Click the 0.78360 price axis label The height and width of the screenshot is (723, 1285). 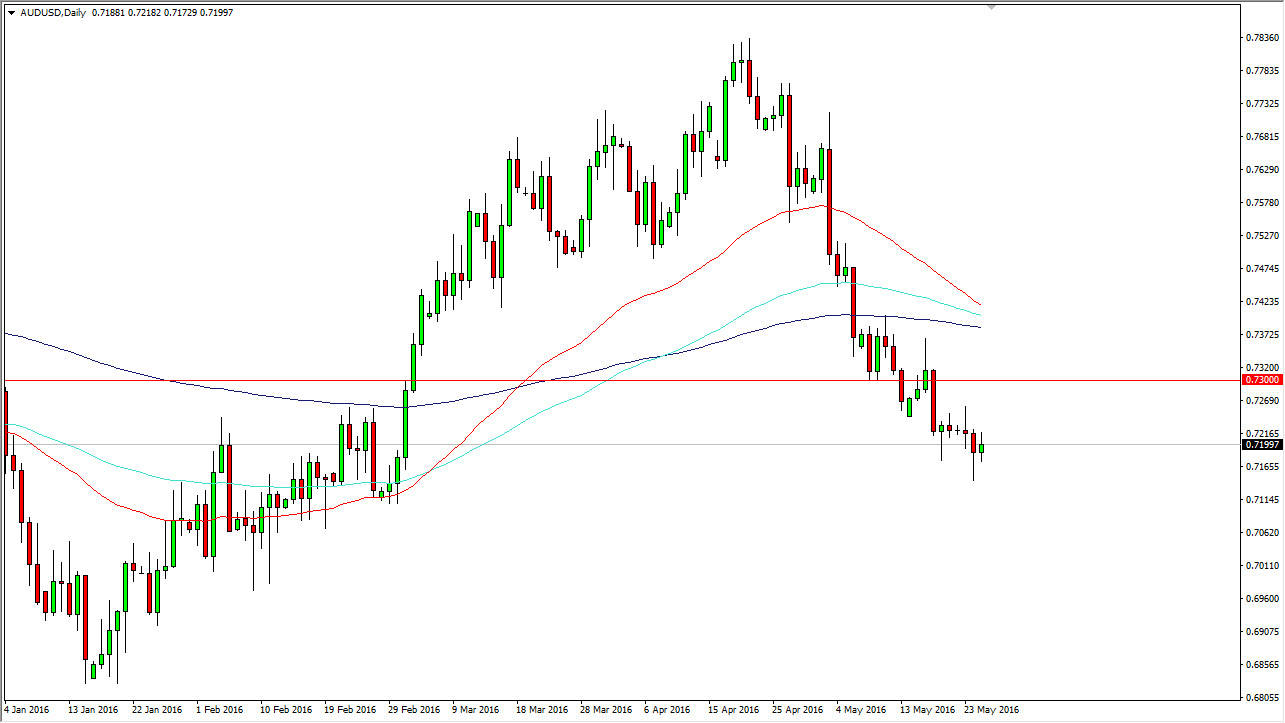tap(1261, 36)
